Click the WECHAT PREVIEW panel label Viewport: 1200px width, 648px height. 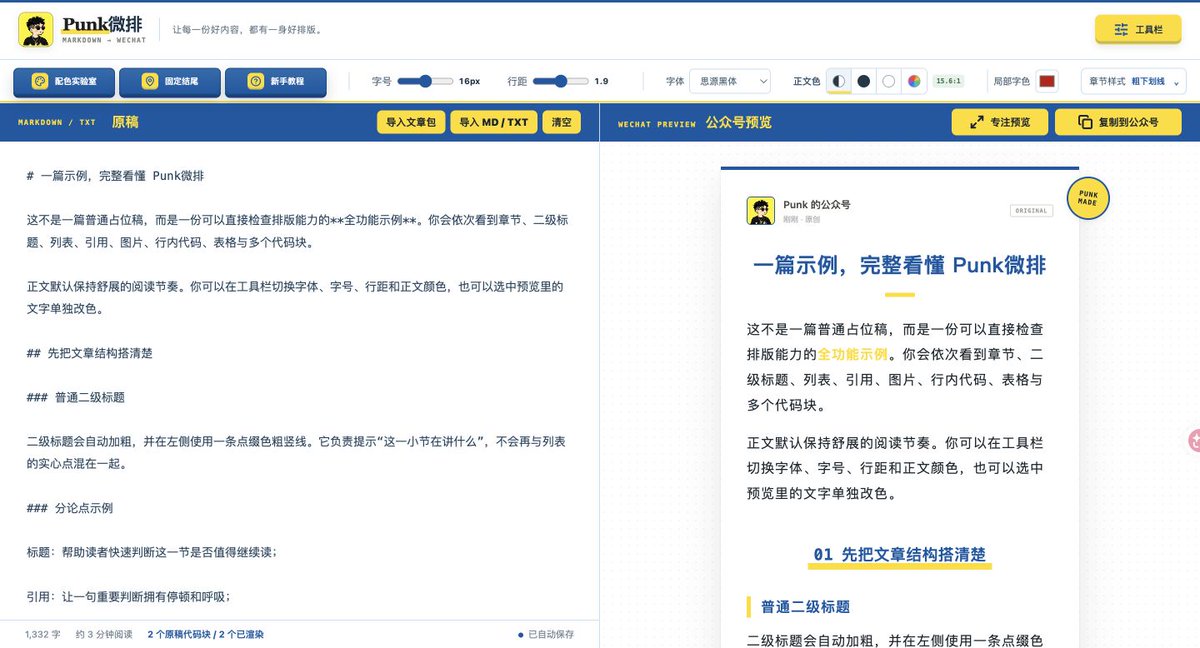click(x=657, y=123)
